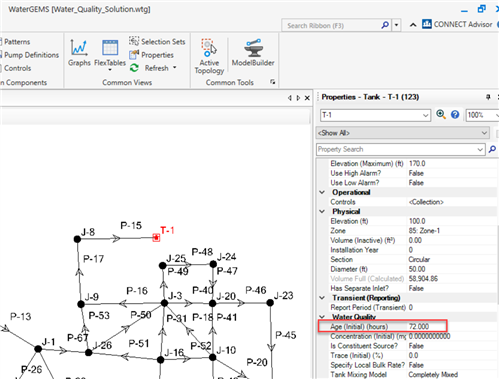The image size is (499, 379).
Task: Select Elevation (ft) value 100.0
Action: point(417,221)
